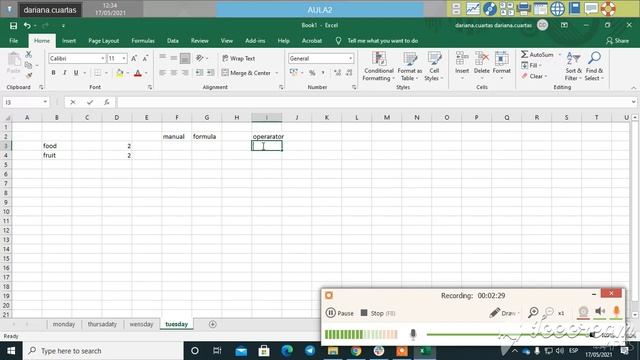Stop the screen recording
640x360 pixels.
[x=378, y=313]
